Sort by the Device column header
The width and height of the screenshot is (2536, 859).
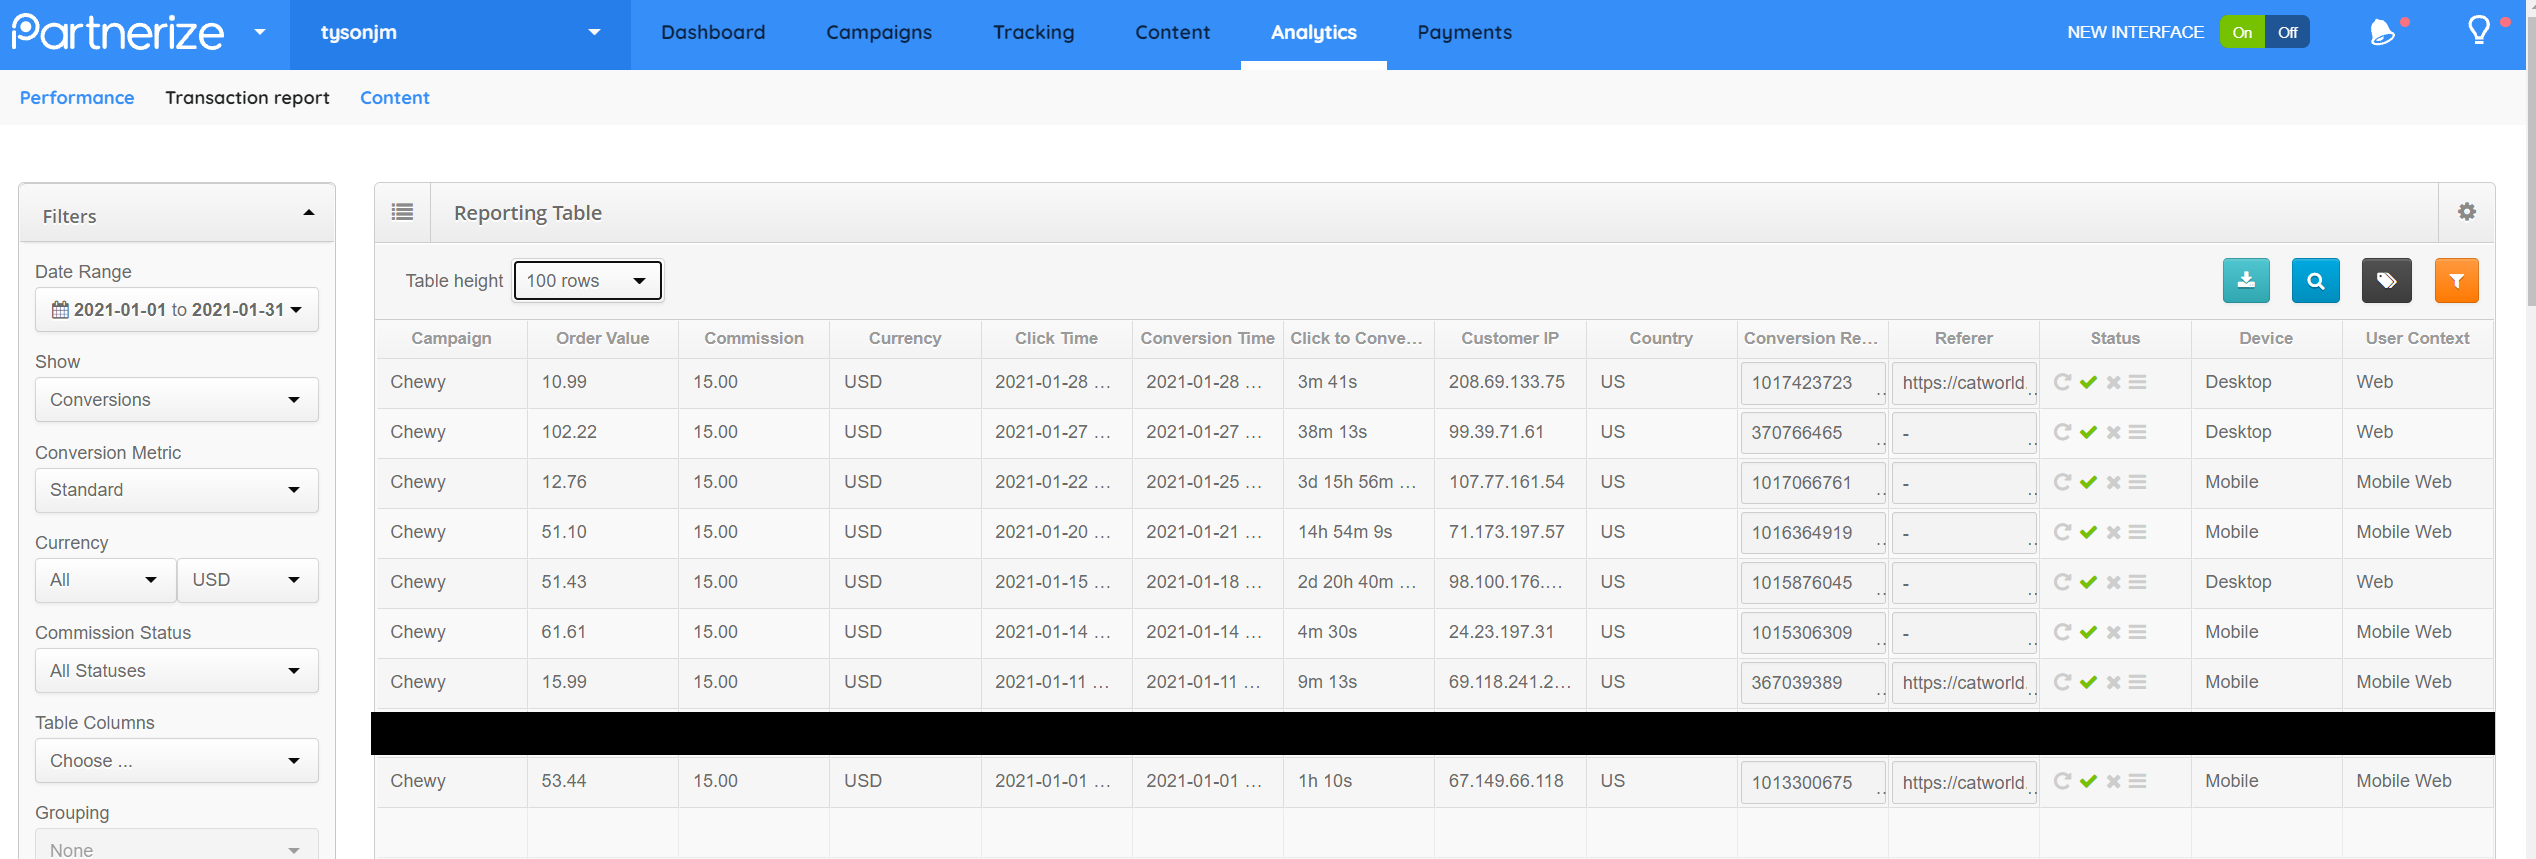pos(2266,338)
